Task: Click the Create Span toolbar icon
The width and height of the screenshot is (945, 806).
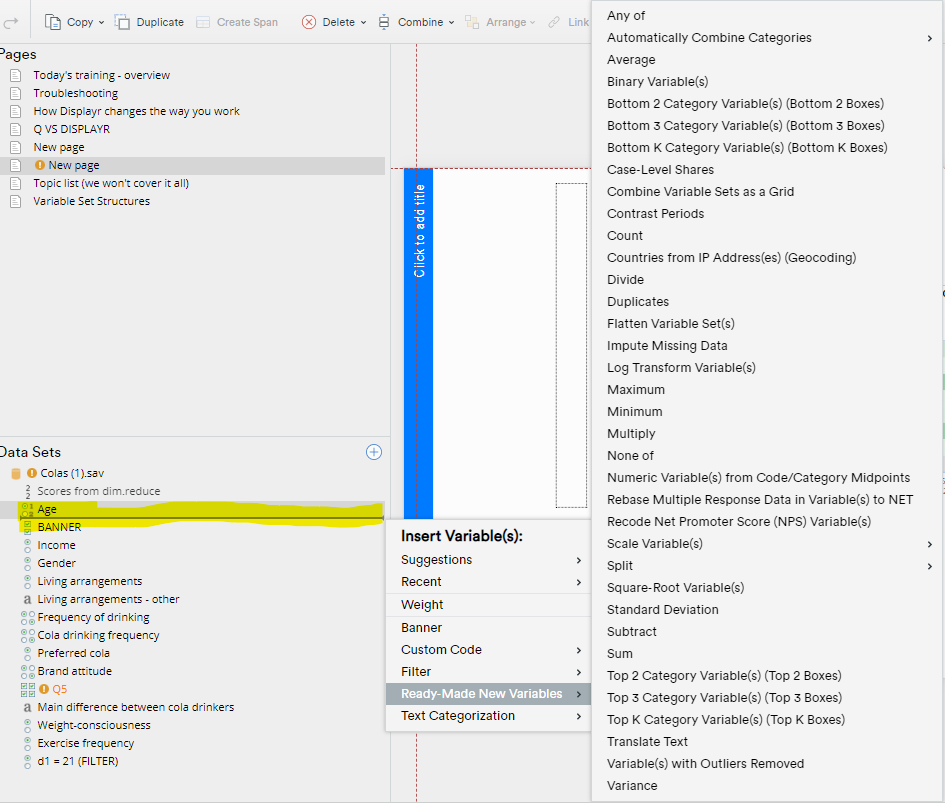Action: pos(203,22)
